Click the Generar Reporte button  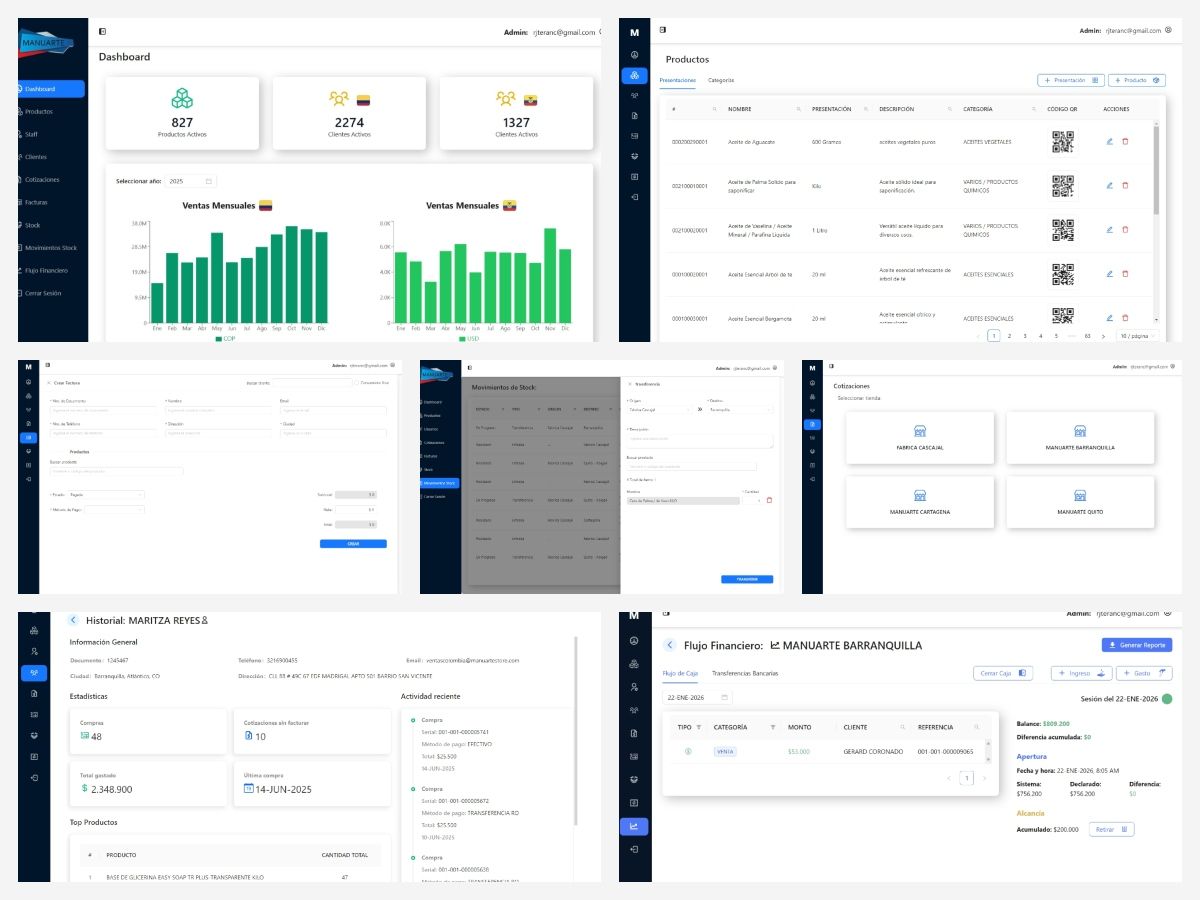[x=1136, y=645]
